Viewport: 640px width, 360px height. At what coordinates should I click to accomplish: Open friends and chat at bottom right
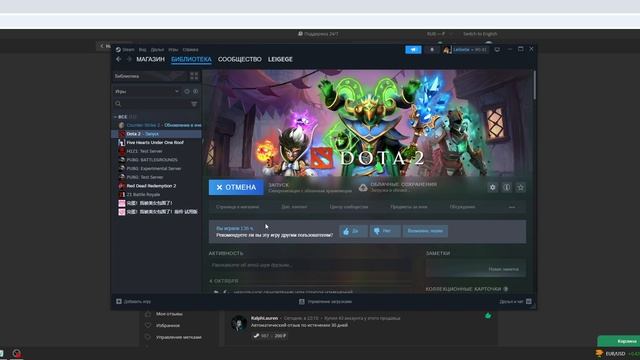pos(516,302)
